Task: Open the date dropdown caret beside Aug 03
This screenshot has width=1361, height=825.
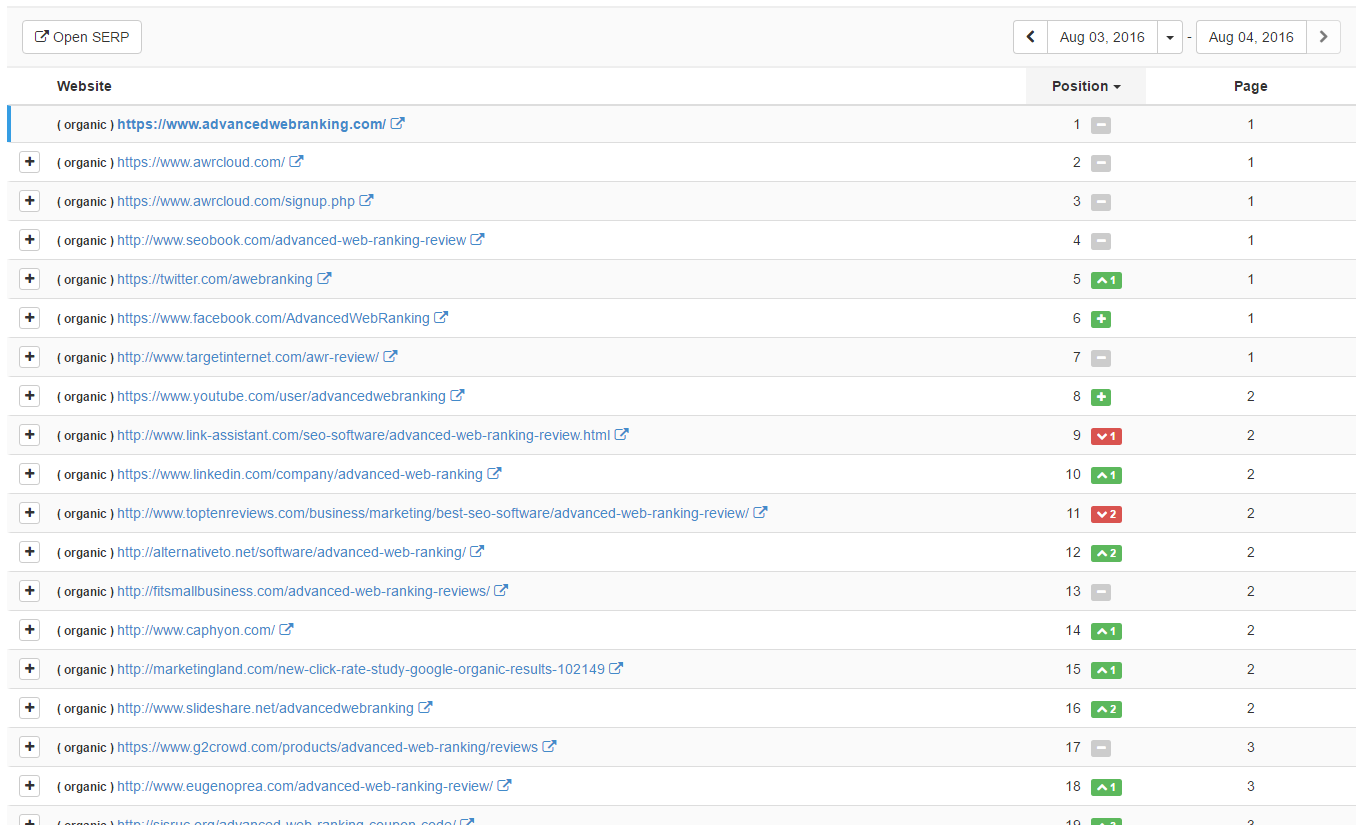Action: coord(1170,37)
